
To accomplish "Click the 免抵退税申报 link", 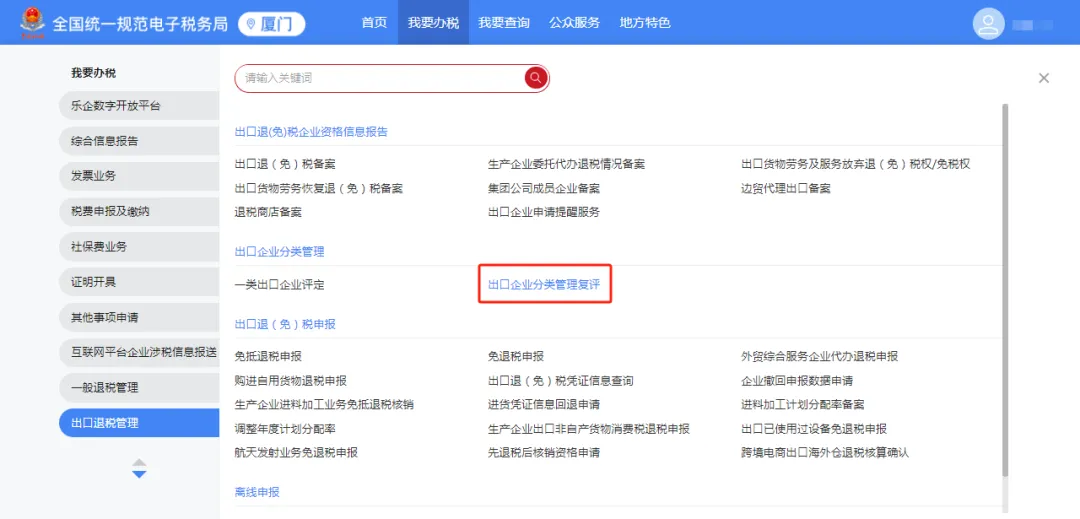I will pyautogui.click(x=268, y=357).
